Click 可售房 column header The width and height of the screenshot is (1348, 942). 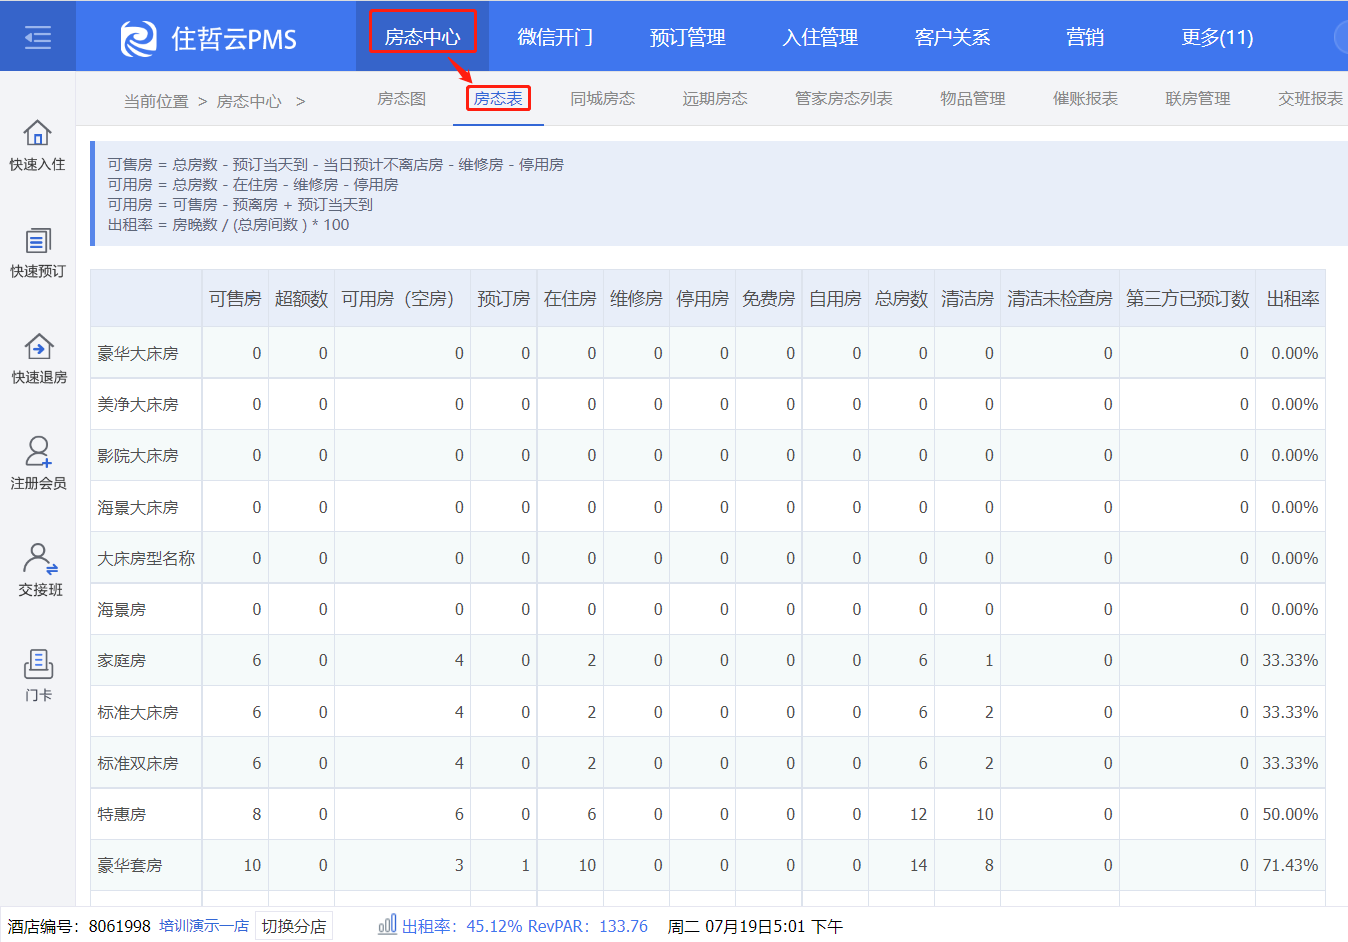click(x=235, y=298)
